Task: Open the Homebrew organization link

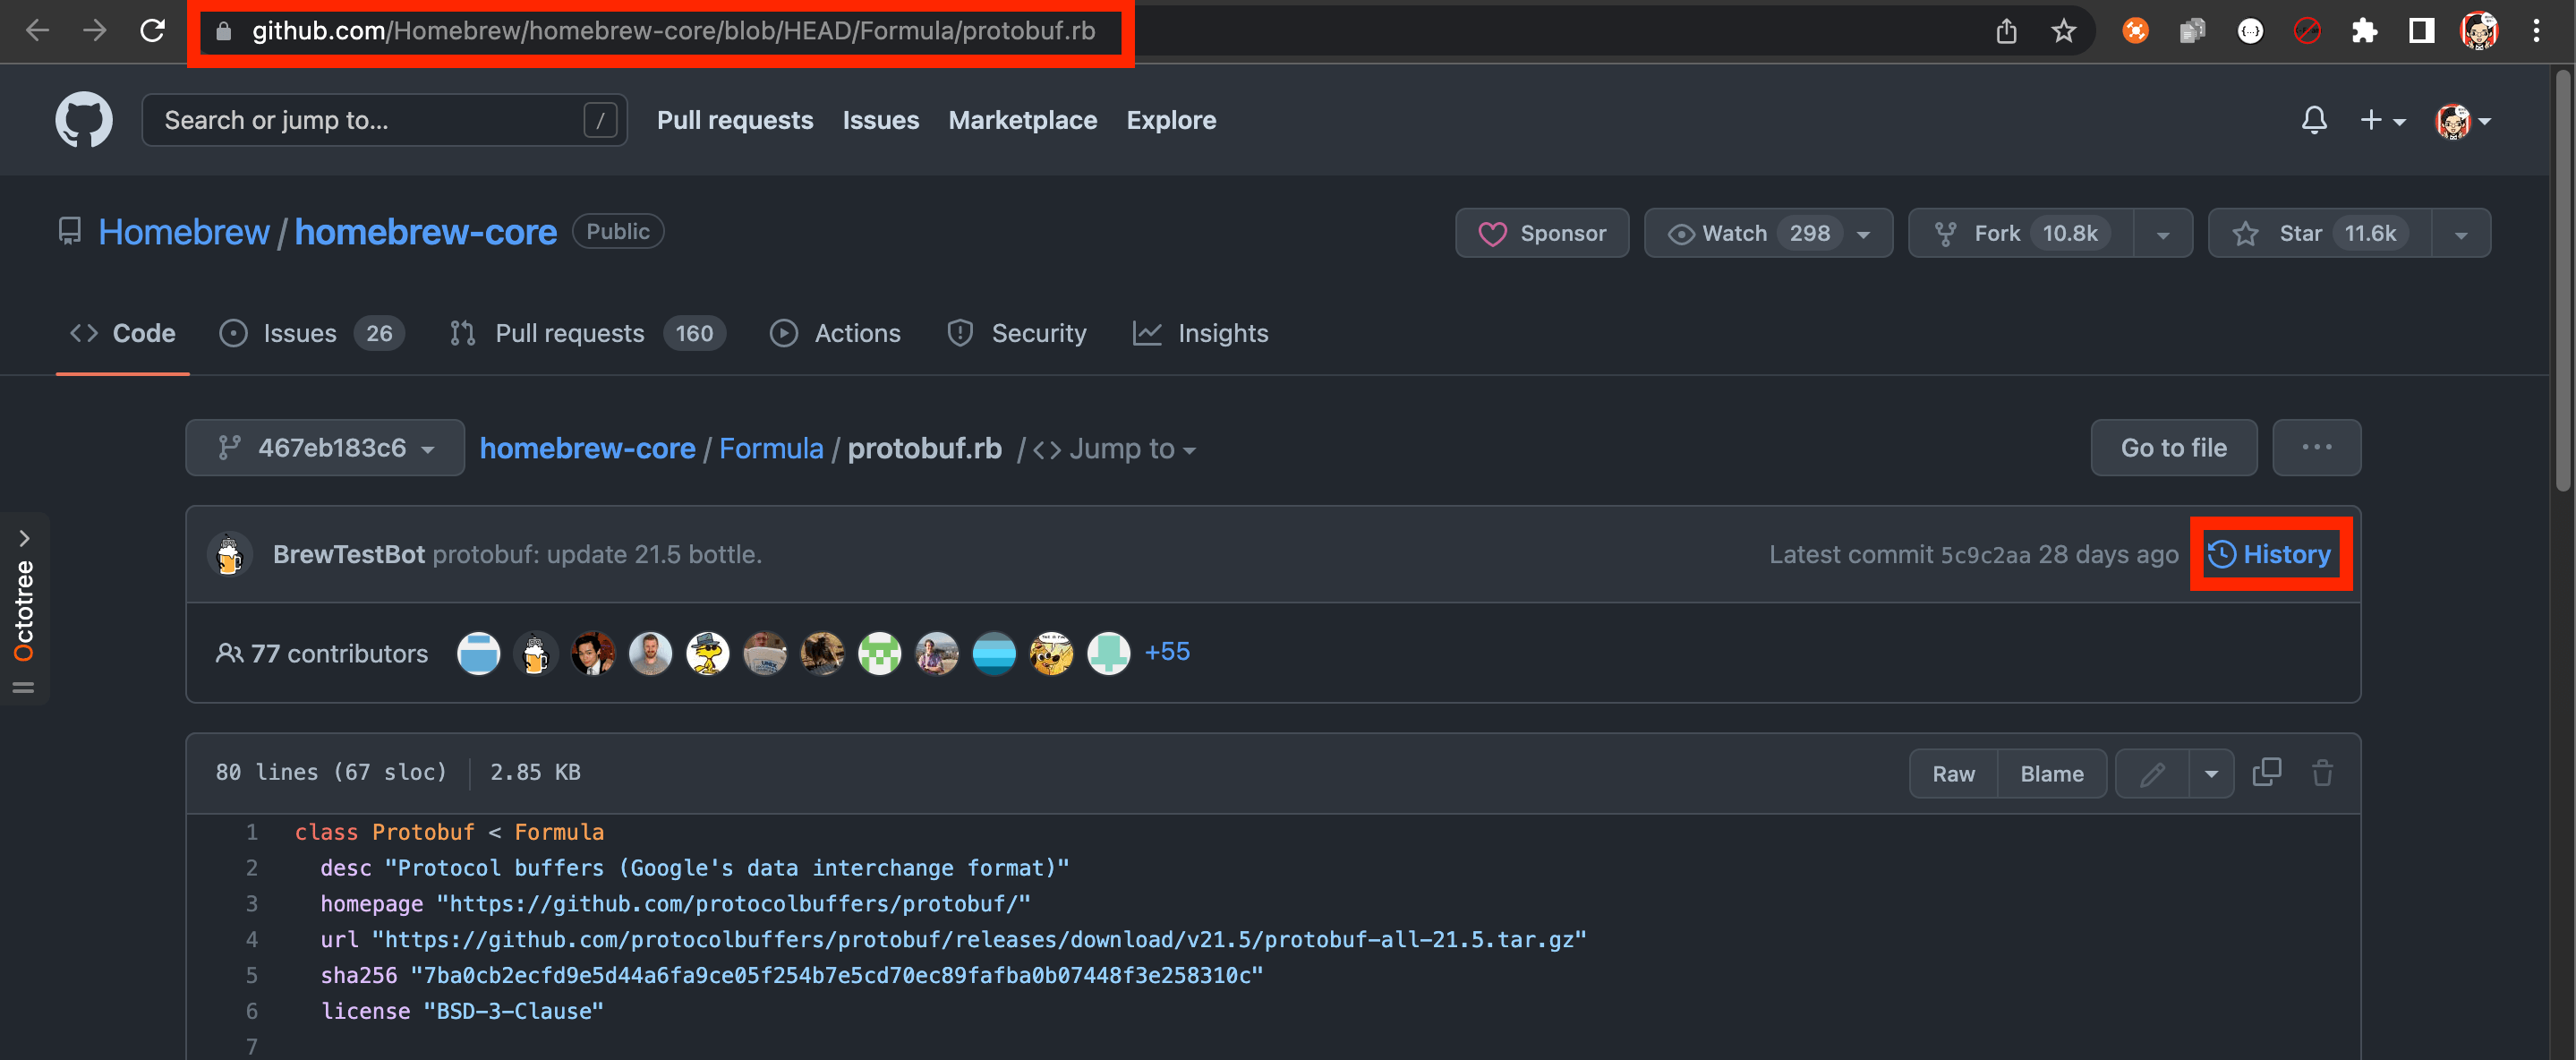Action: point(184,232)
